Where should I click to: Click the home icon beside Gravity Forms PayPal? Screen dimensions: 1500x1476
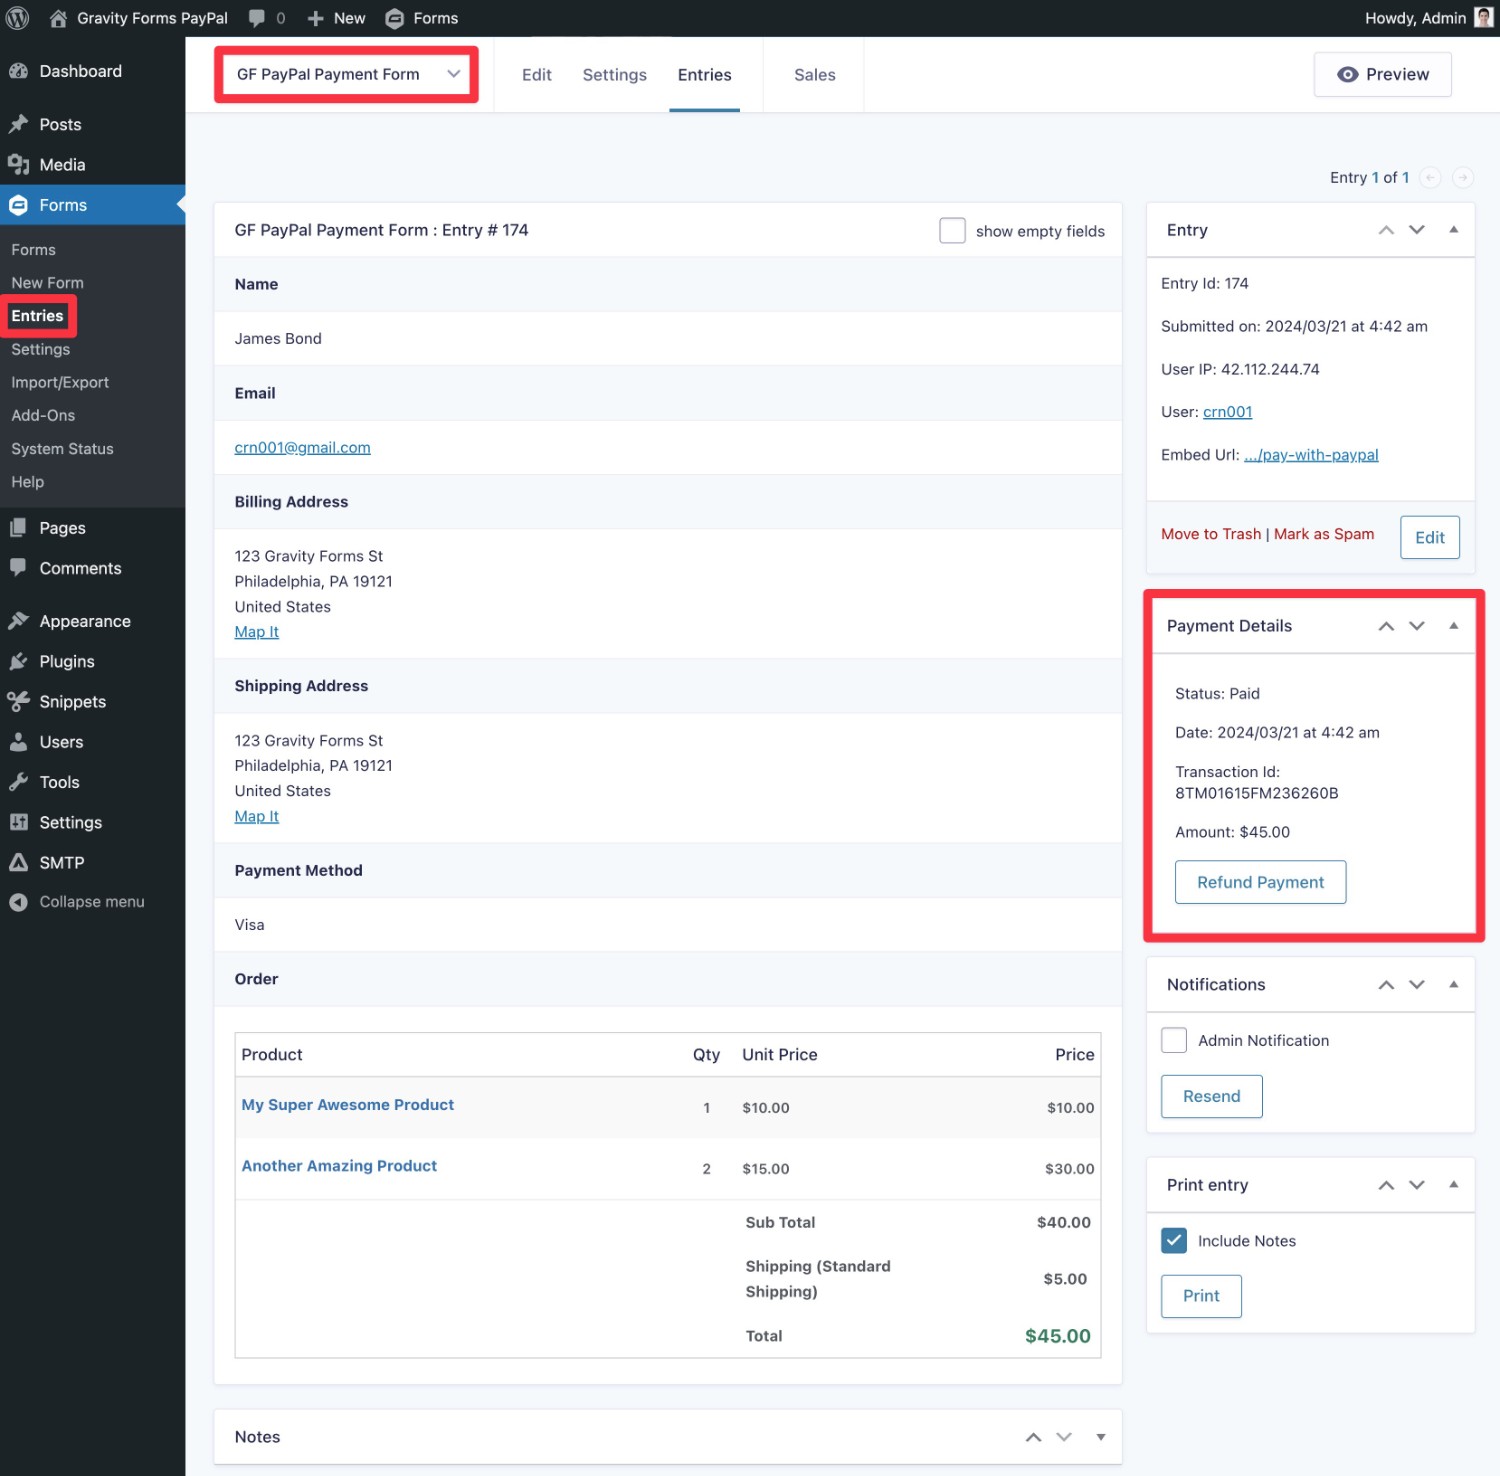[58, 18]
